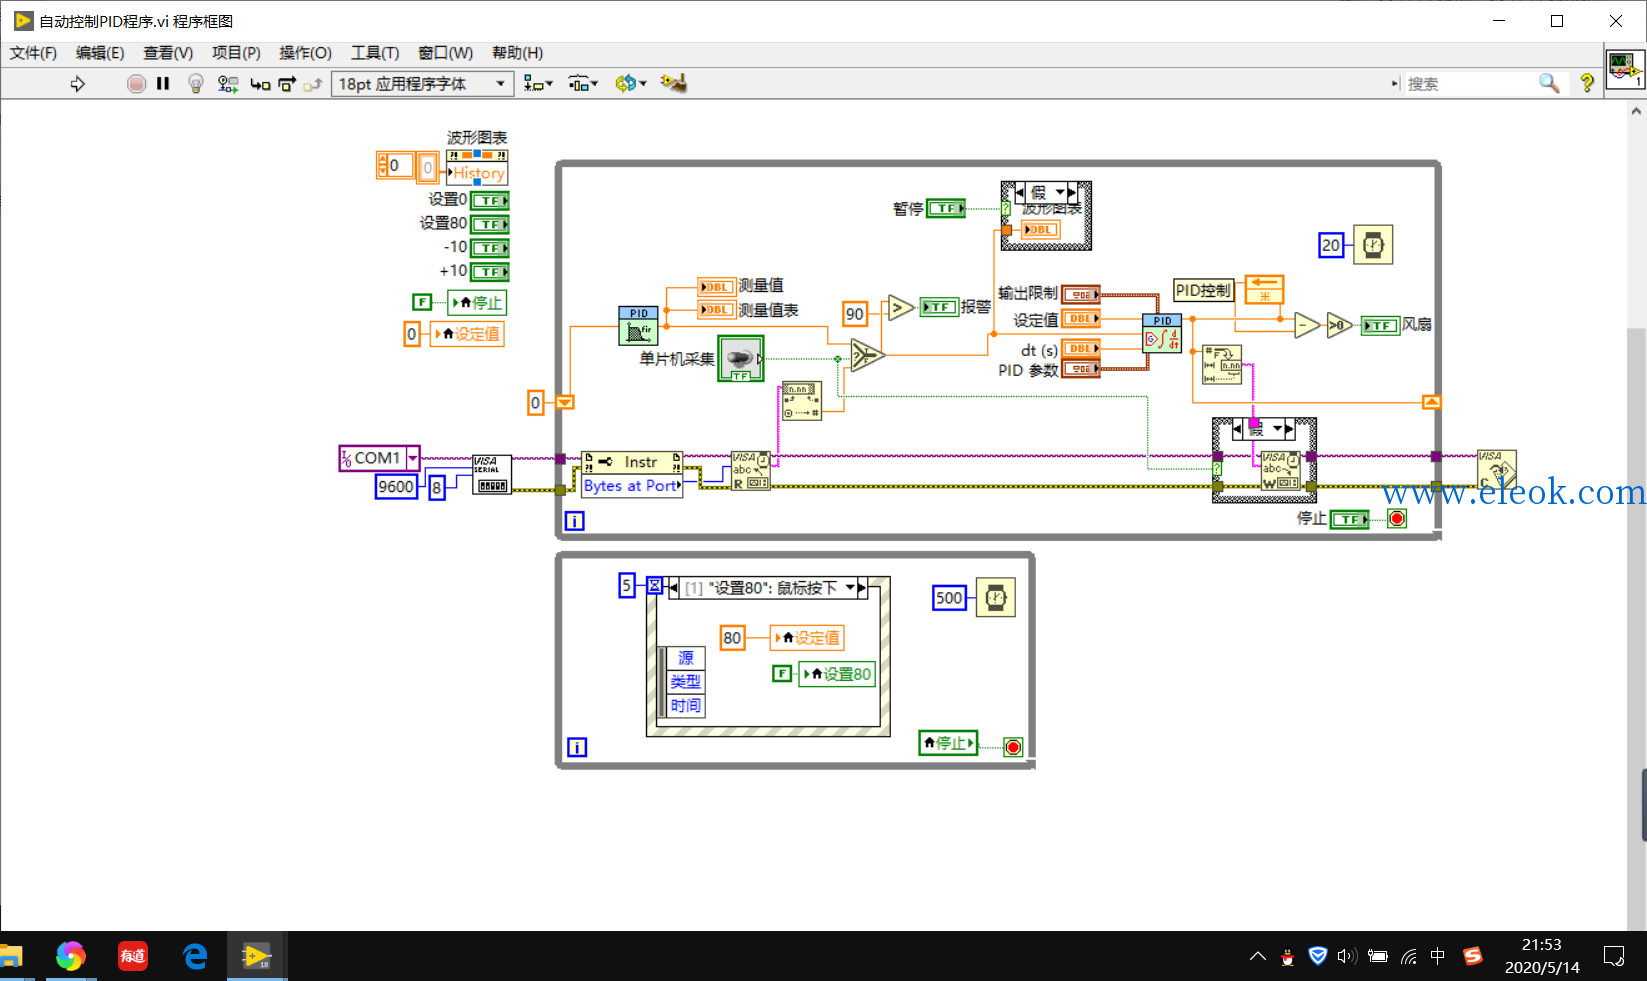Open the 帮助(H) menu
Screen dimensions: 1647x981
(x=517, y=53)
